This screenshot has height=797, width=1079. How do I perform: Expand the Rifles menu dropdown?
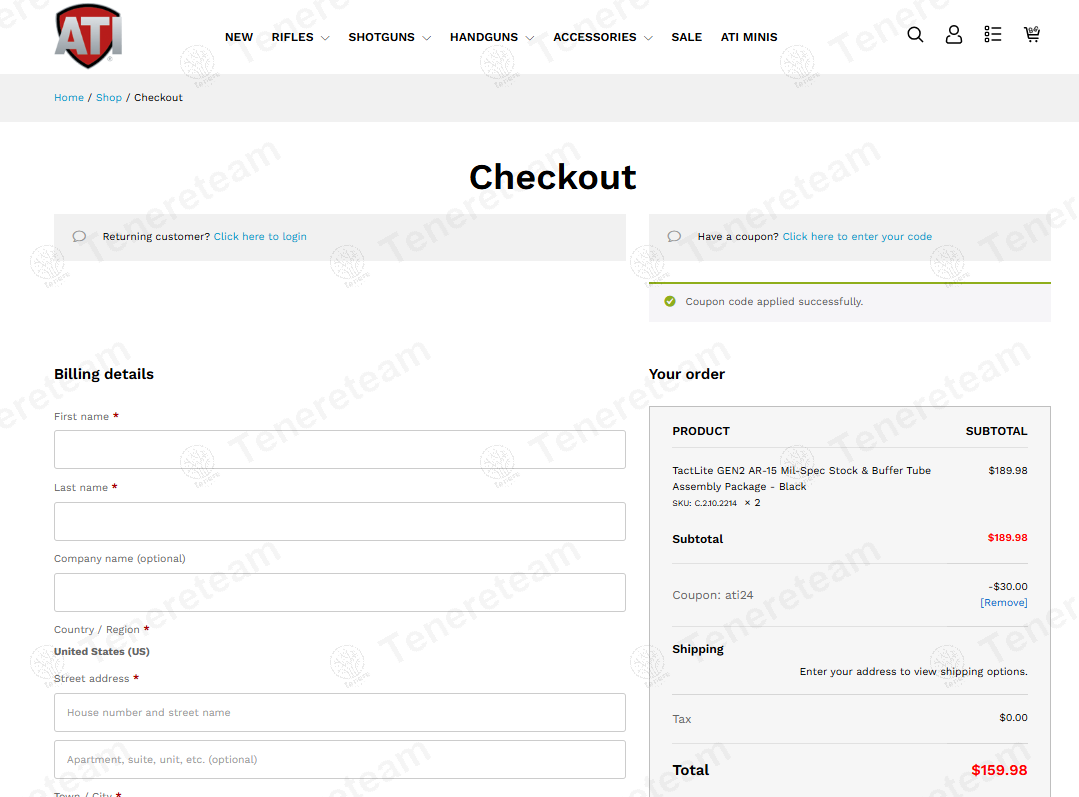(300, 37)
